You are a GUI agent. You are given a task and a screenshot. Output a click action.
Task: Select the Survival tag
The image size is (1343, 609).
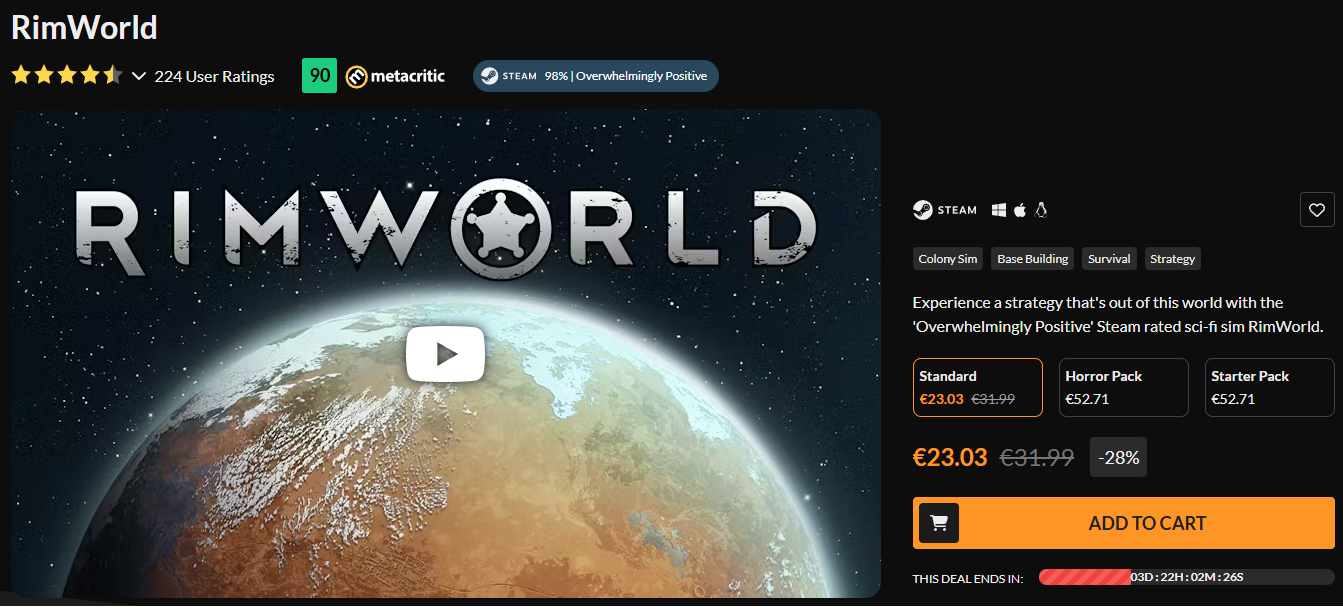[1109, 259]
